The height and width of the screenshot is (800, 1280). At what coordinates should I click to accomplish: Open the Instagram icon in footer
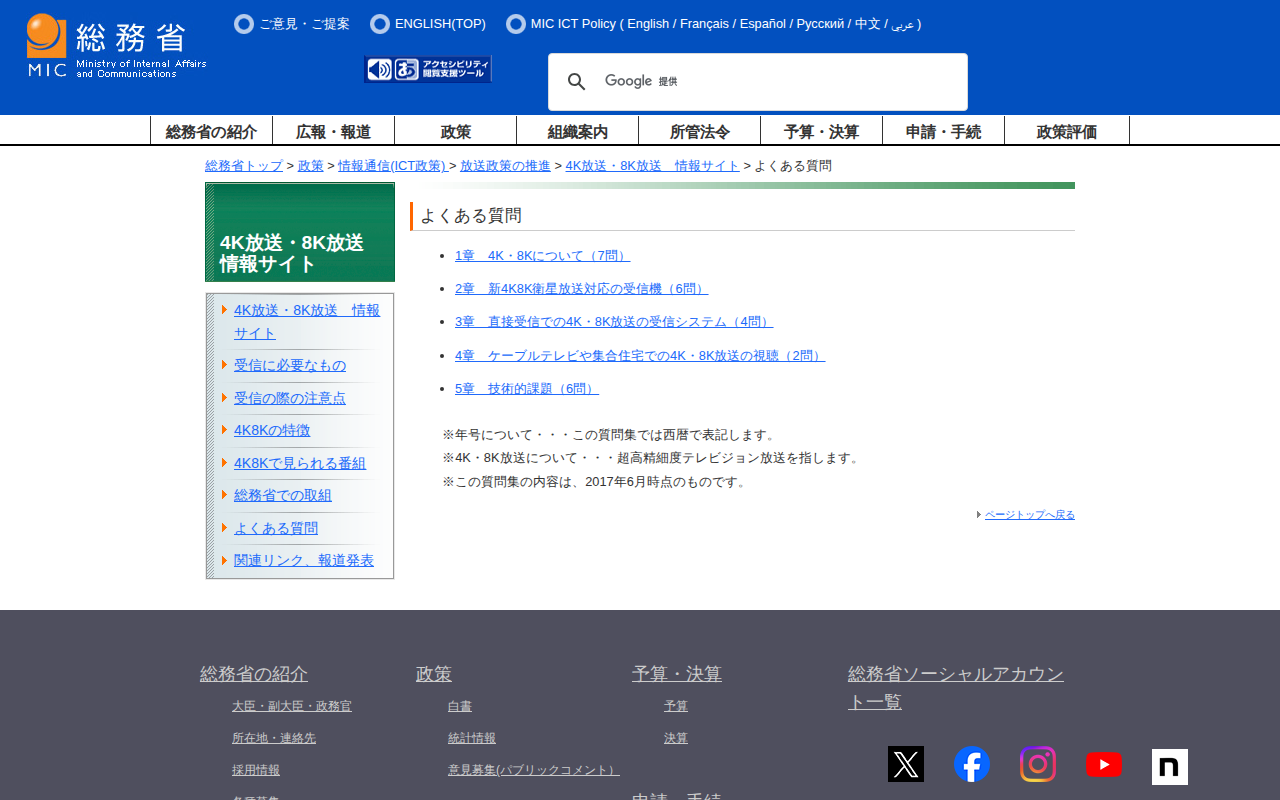pyautogui.click(x=1037, y=764)
